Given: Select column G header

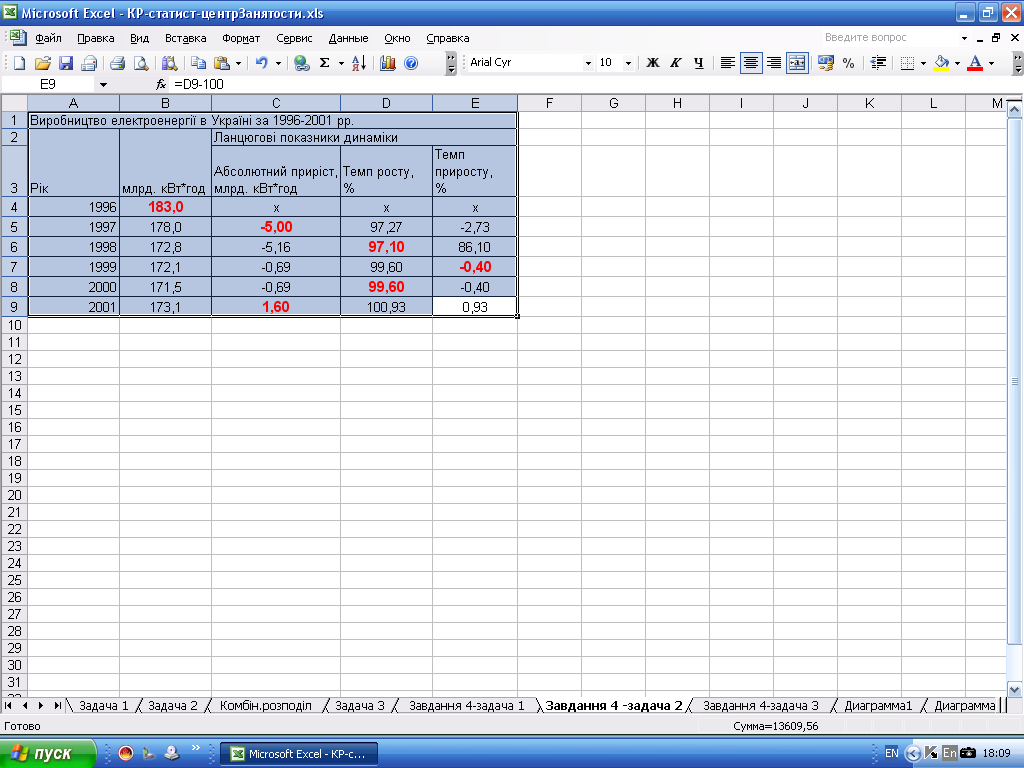Looking at the screenshot, I should 613,103.
